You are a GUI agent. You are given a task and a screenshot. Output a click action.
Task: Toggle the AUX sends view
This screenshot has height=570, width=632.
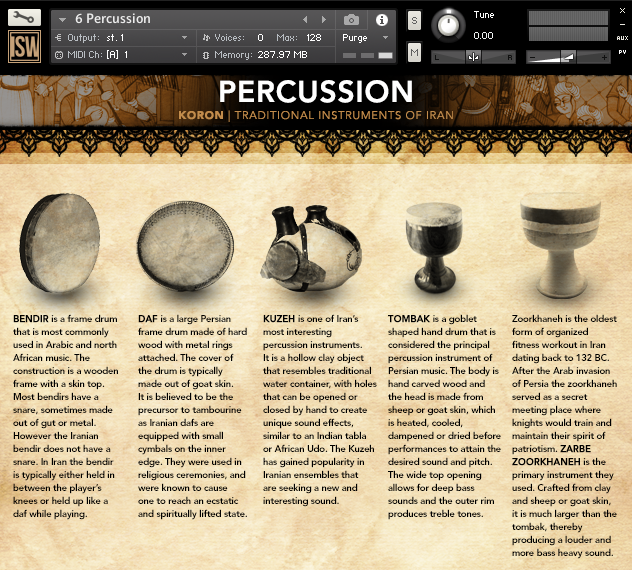point(622,38)
